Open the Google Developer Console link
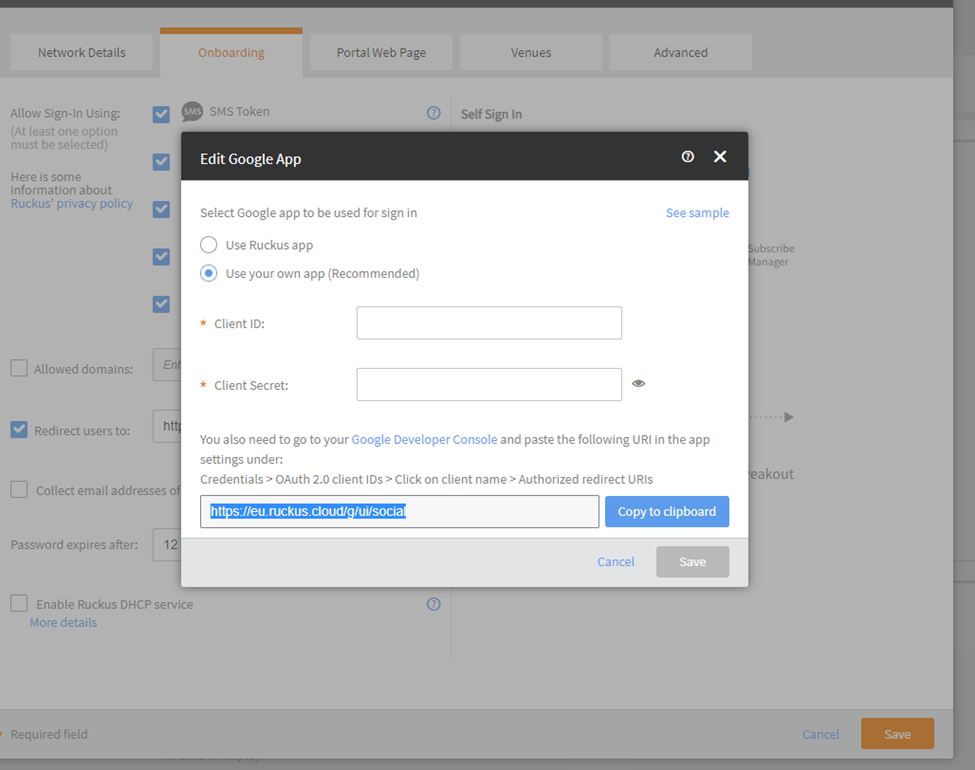Viewport: 975px width, 770px height. [424, 440]
